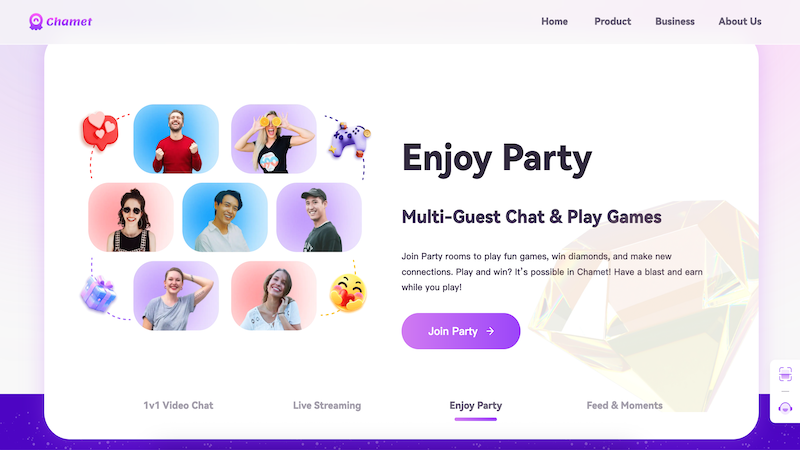Image resolution: width=800 pixels, height=450 pixels.
Task: Open the Product navigation menu
Action: point(612,21)
